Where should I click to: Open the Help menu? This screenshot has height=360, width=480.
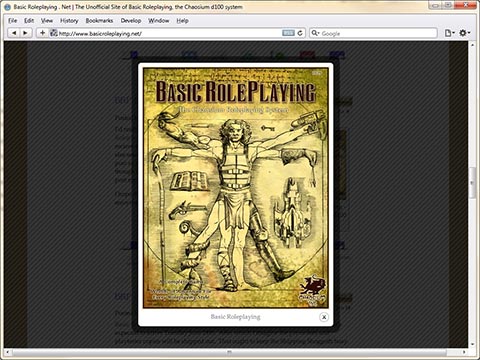click(x=182, y=21)
